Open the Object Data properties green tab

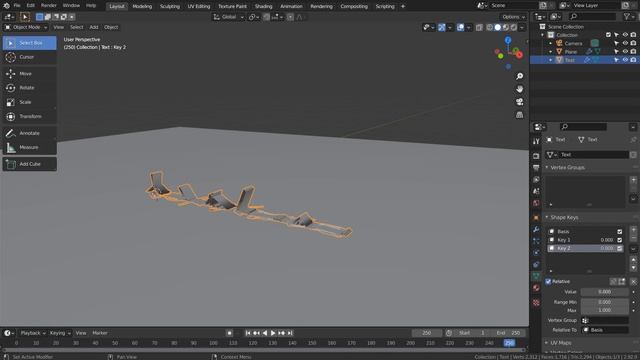pos(536,276)
